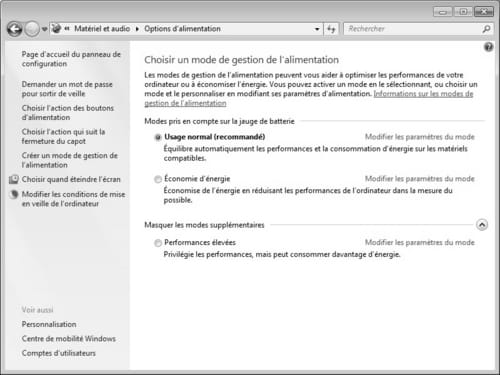Modify settings of Économie d'énergie mode
This screenshot has width=500, height=375.
pos(420,179)
